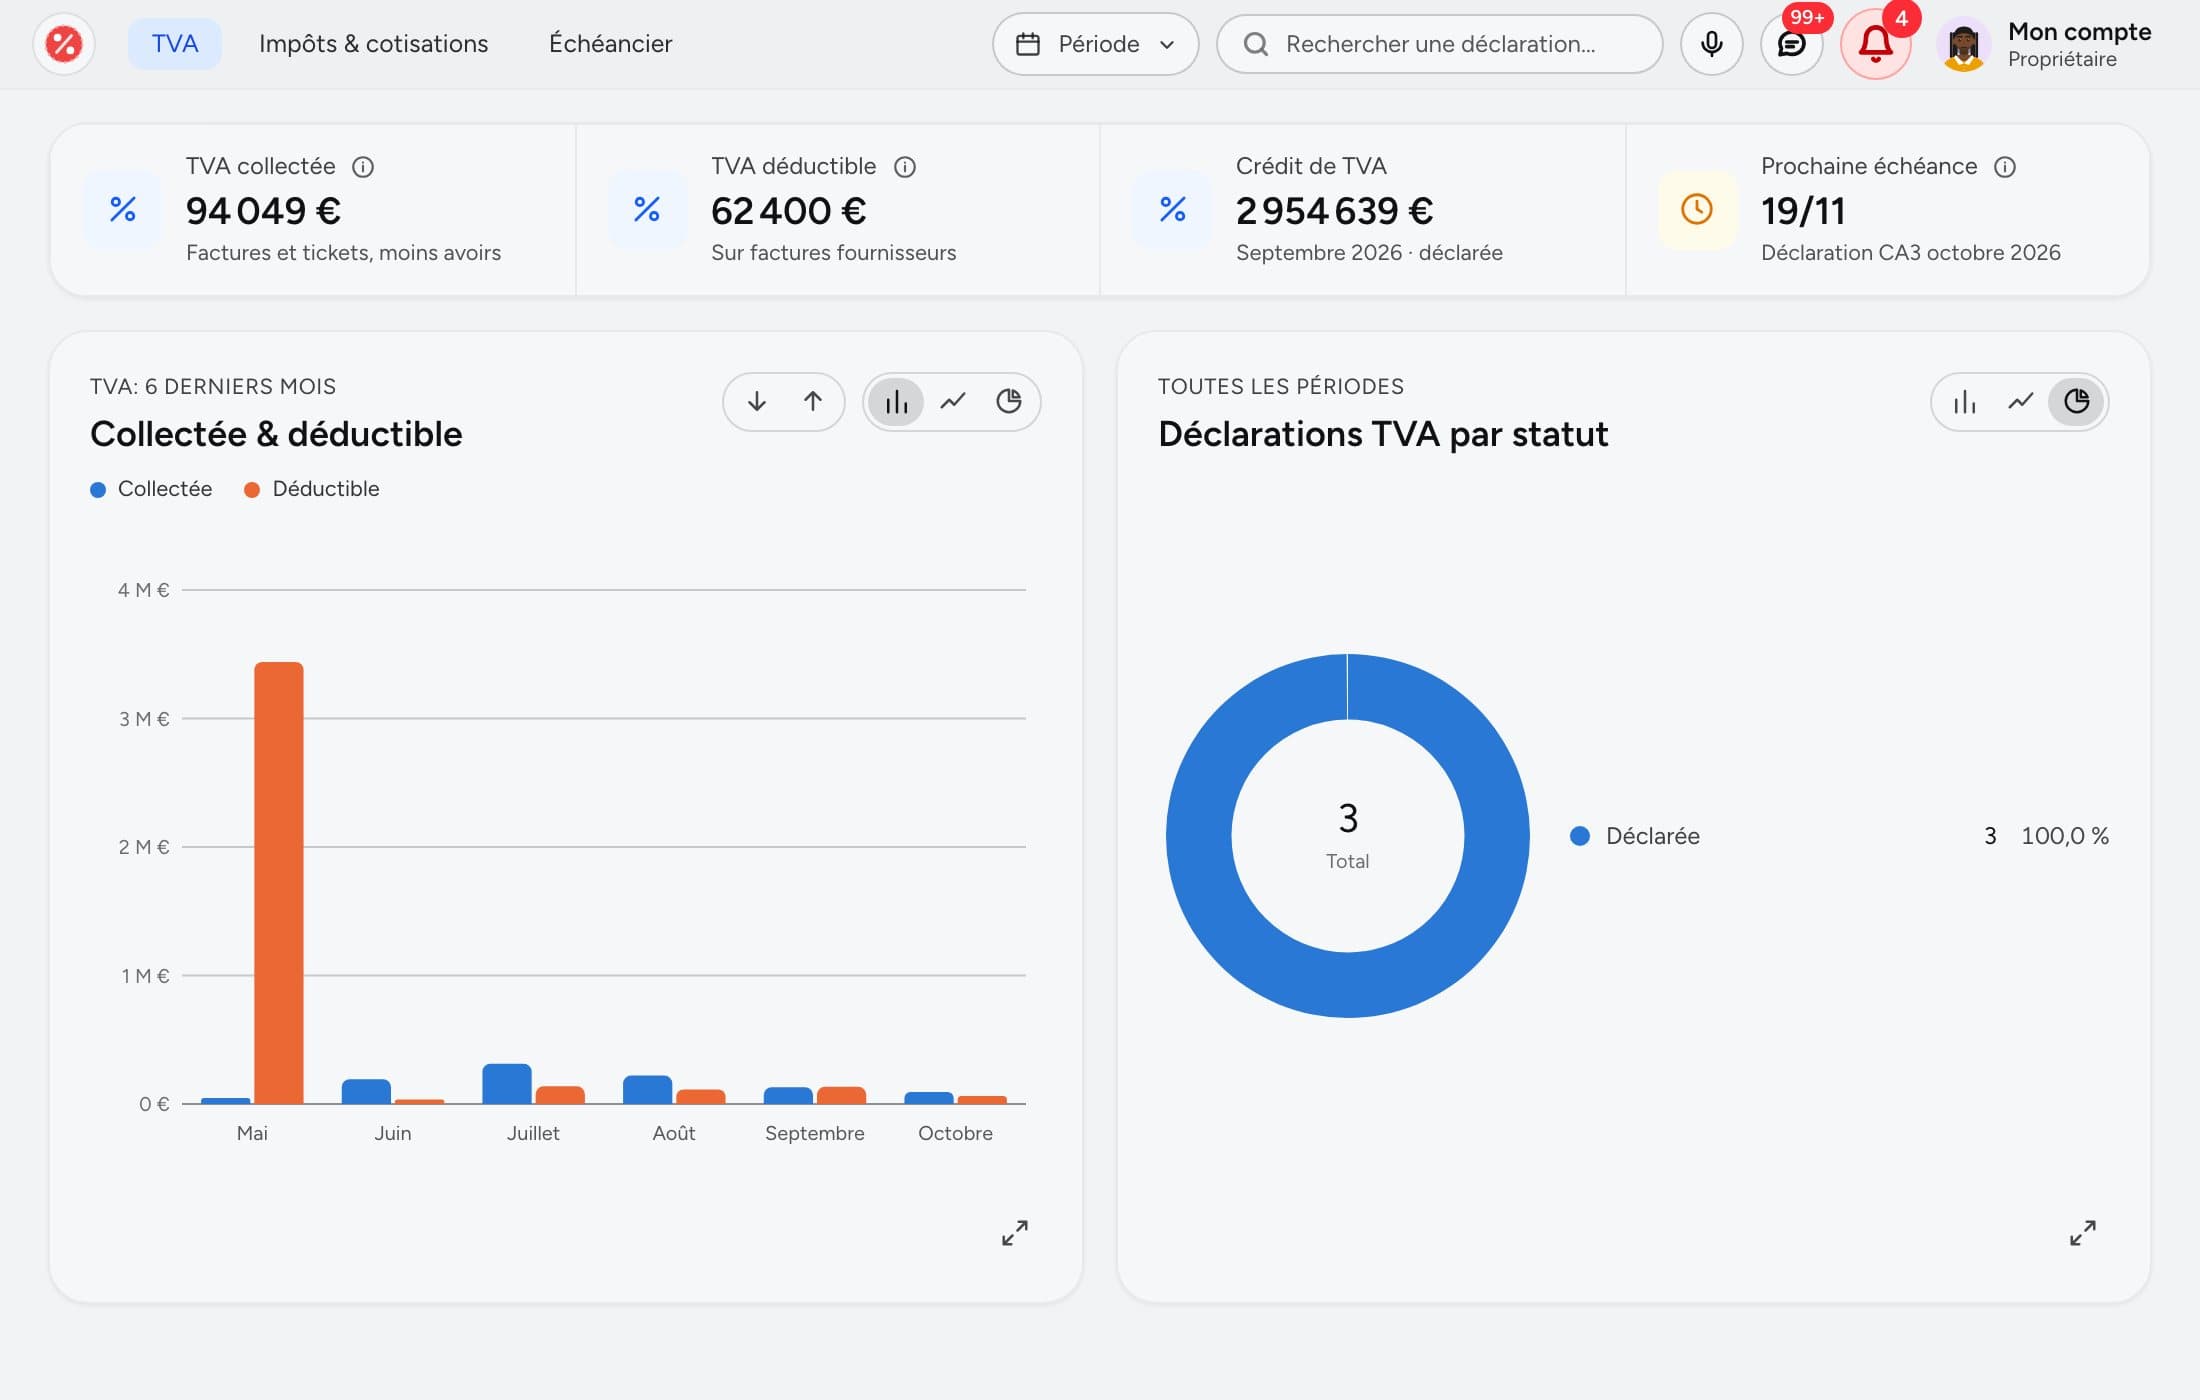Click the TVA collectée amount 94 049 €
The image size is (2200, 1400).
(x=263, y=210)
